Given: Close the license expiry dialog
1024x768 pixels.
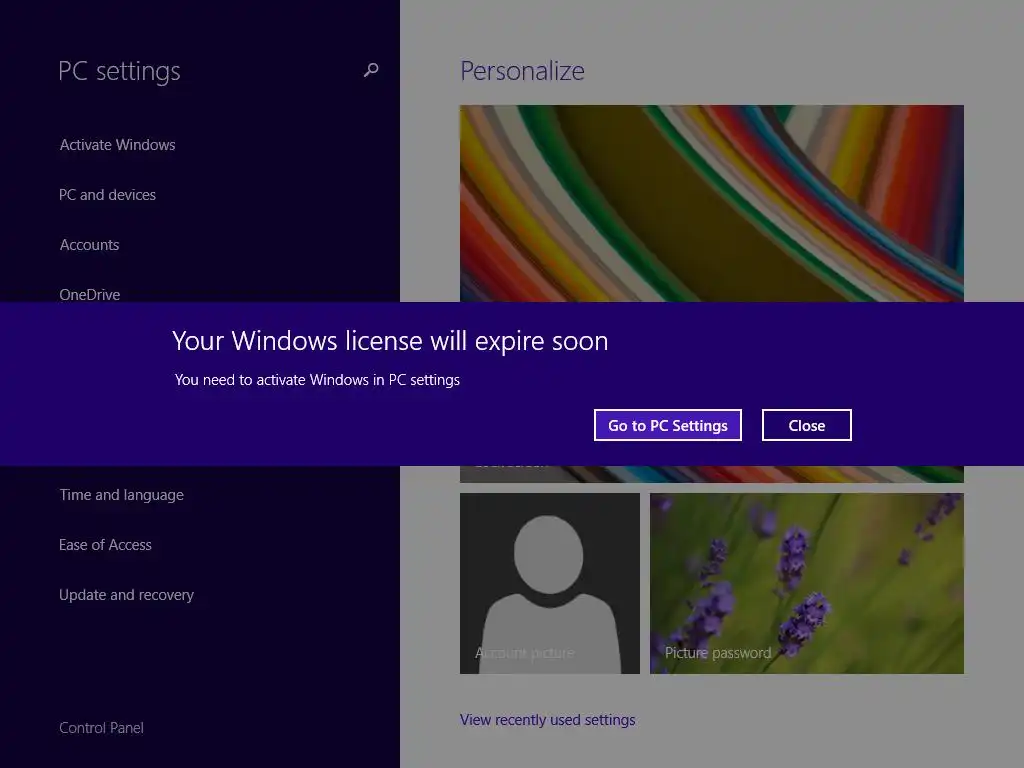Looking at the screenshot, I should (x=807, y=425).
